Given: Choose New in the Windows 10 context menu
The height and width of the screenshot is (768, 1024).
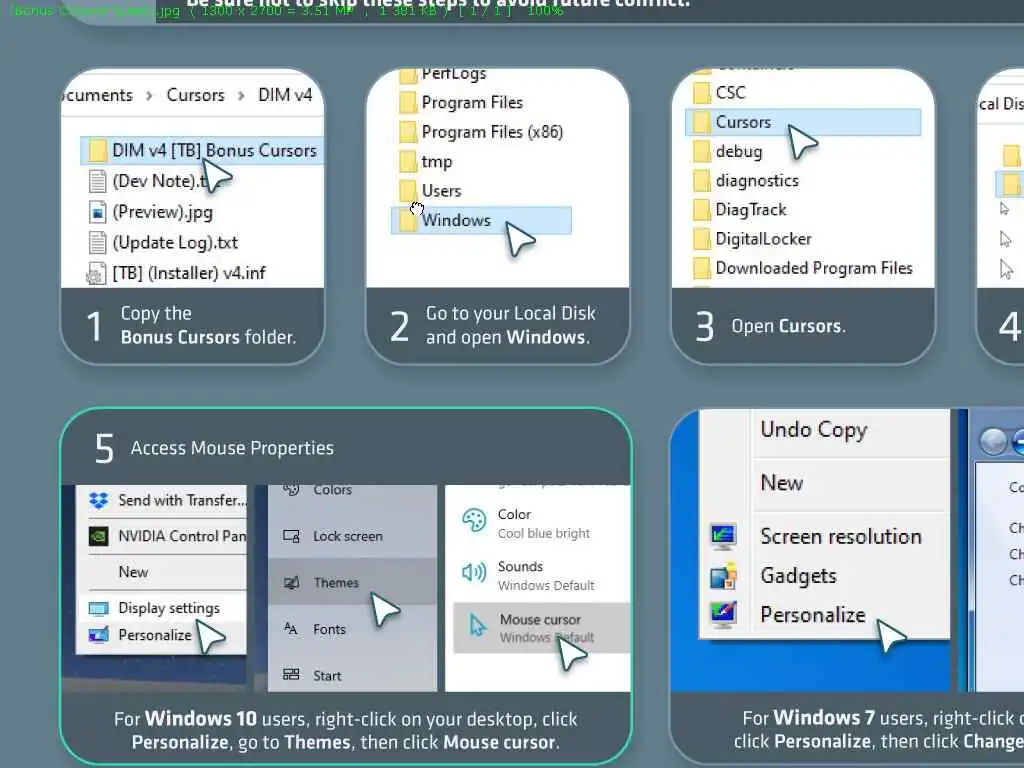Looking at the screenshot, I should [162, 572].
